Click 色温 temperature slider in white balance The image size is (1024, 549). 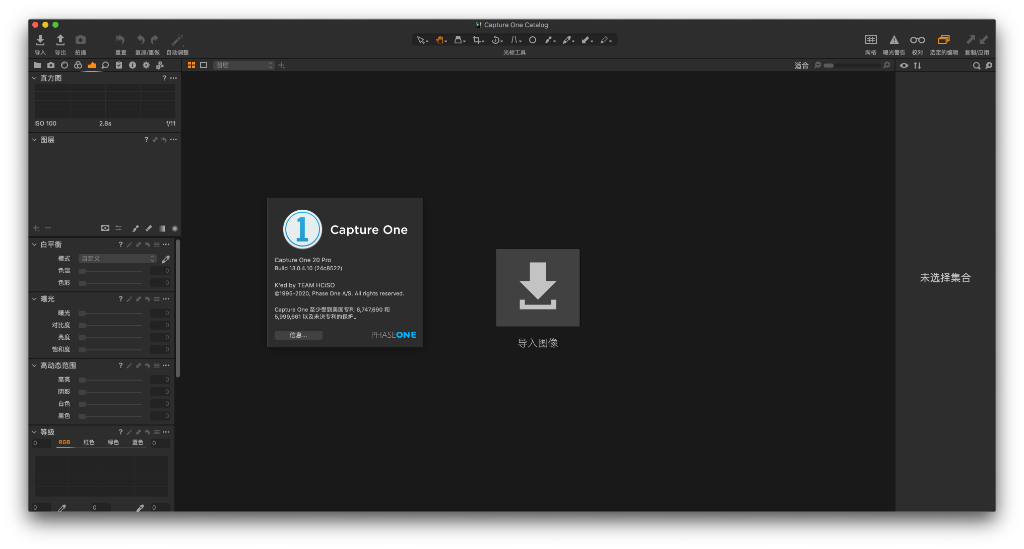point(110,271)
